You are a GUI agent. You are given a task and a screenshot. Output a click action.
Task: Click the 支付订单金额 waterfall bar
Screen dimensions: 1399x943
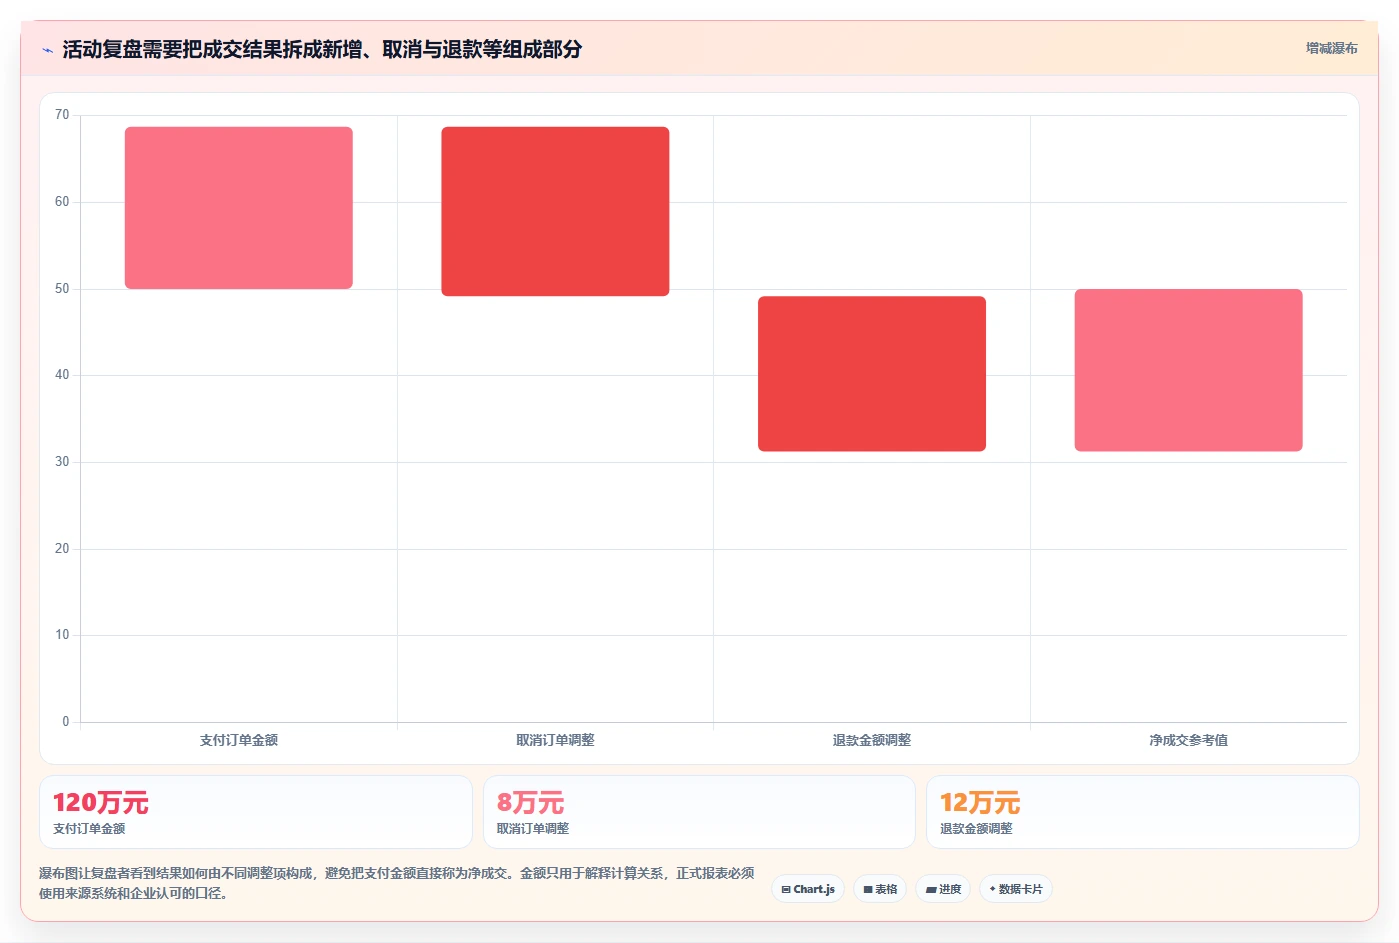[x=239, y=208]
